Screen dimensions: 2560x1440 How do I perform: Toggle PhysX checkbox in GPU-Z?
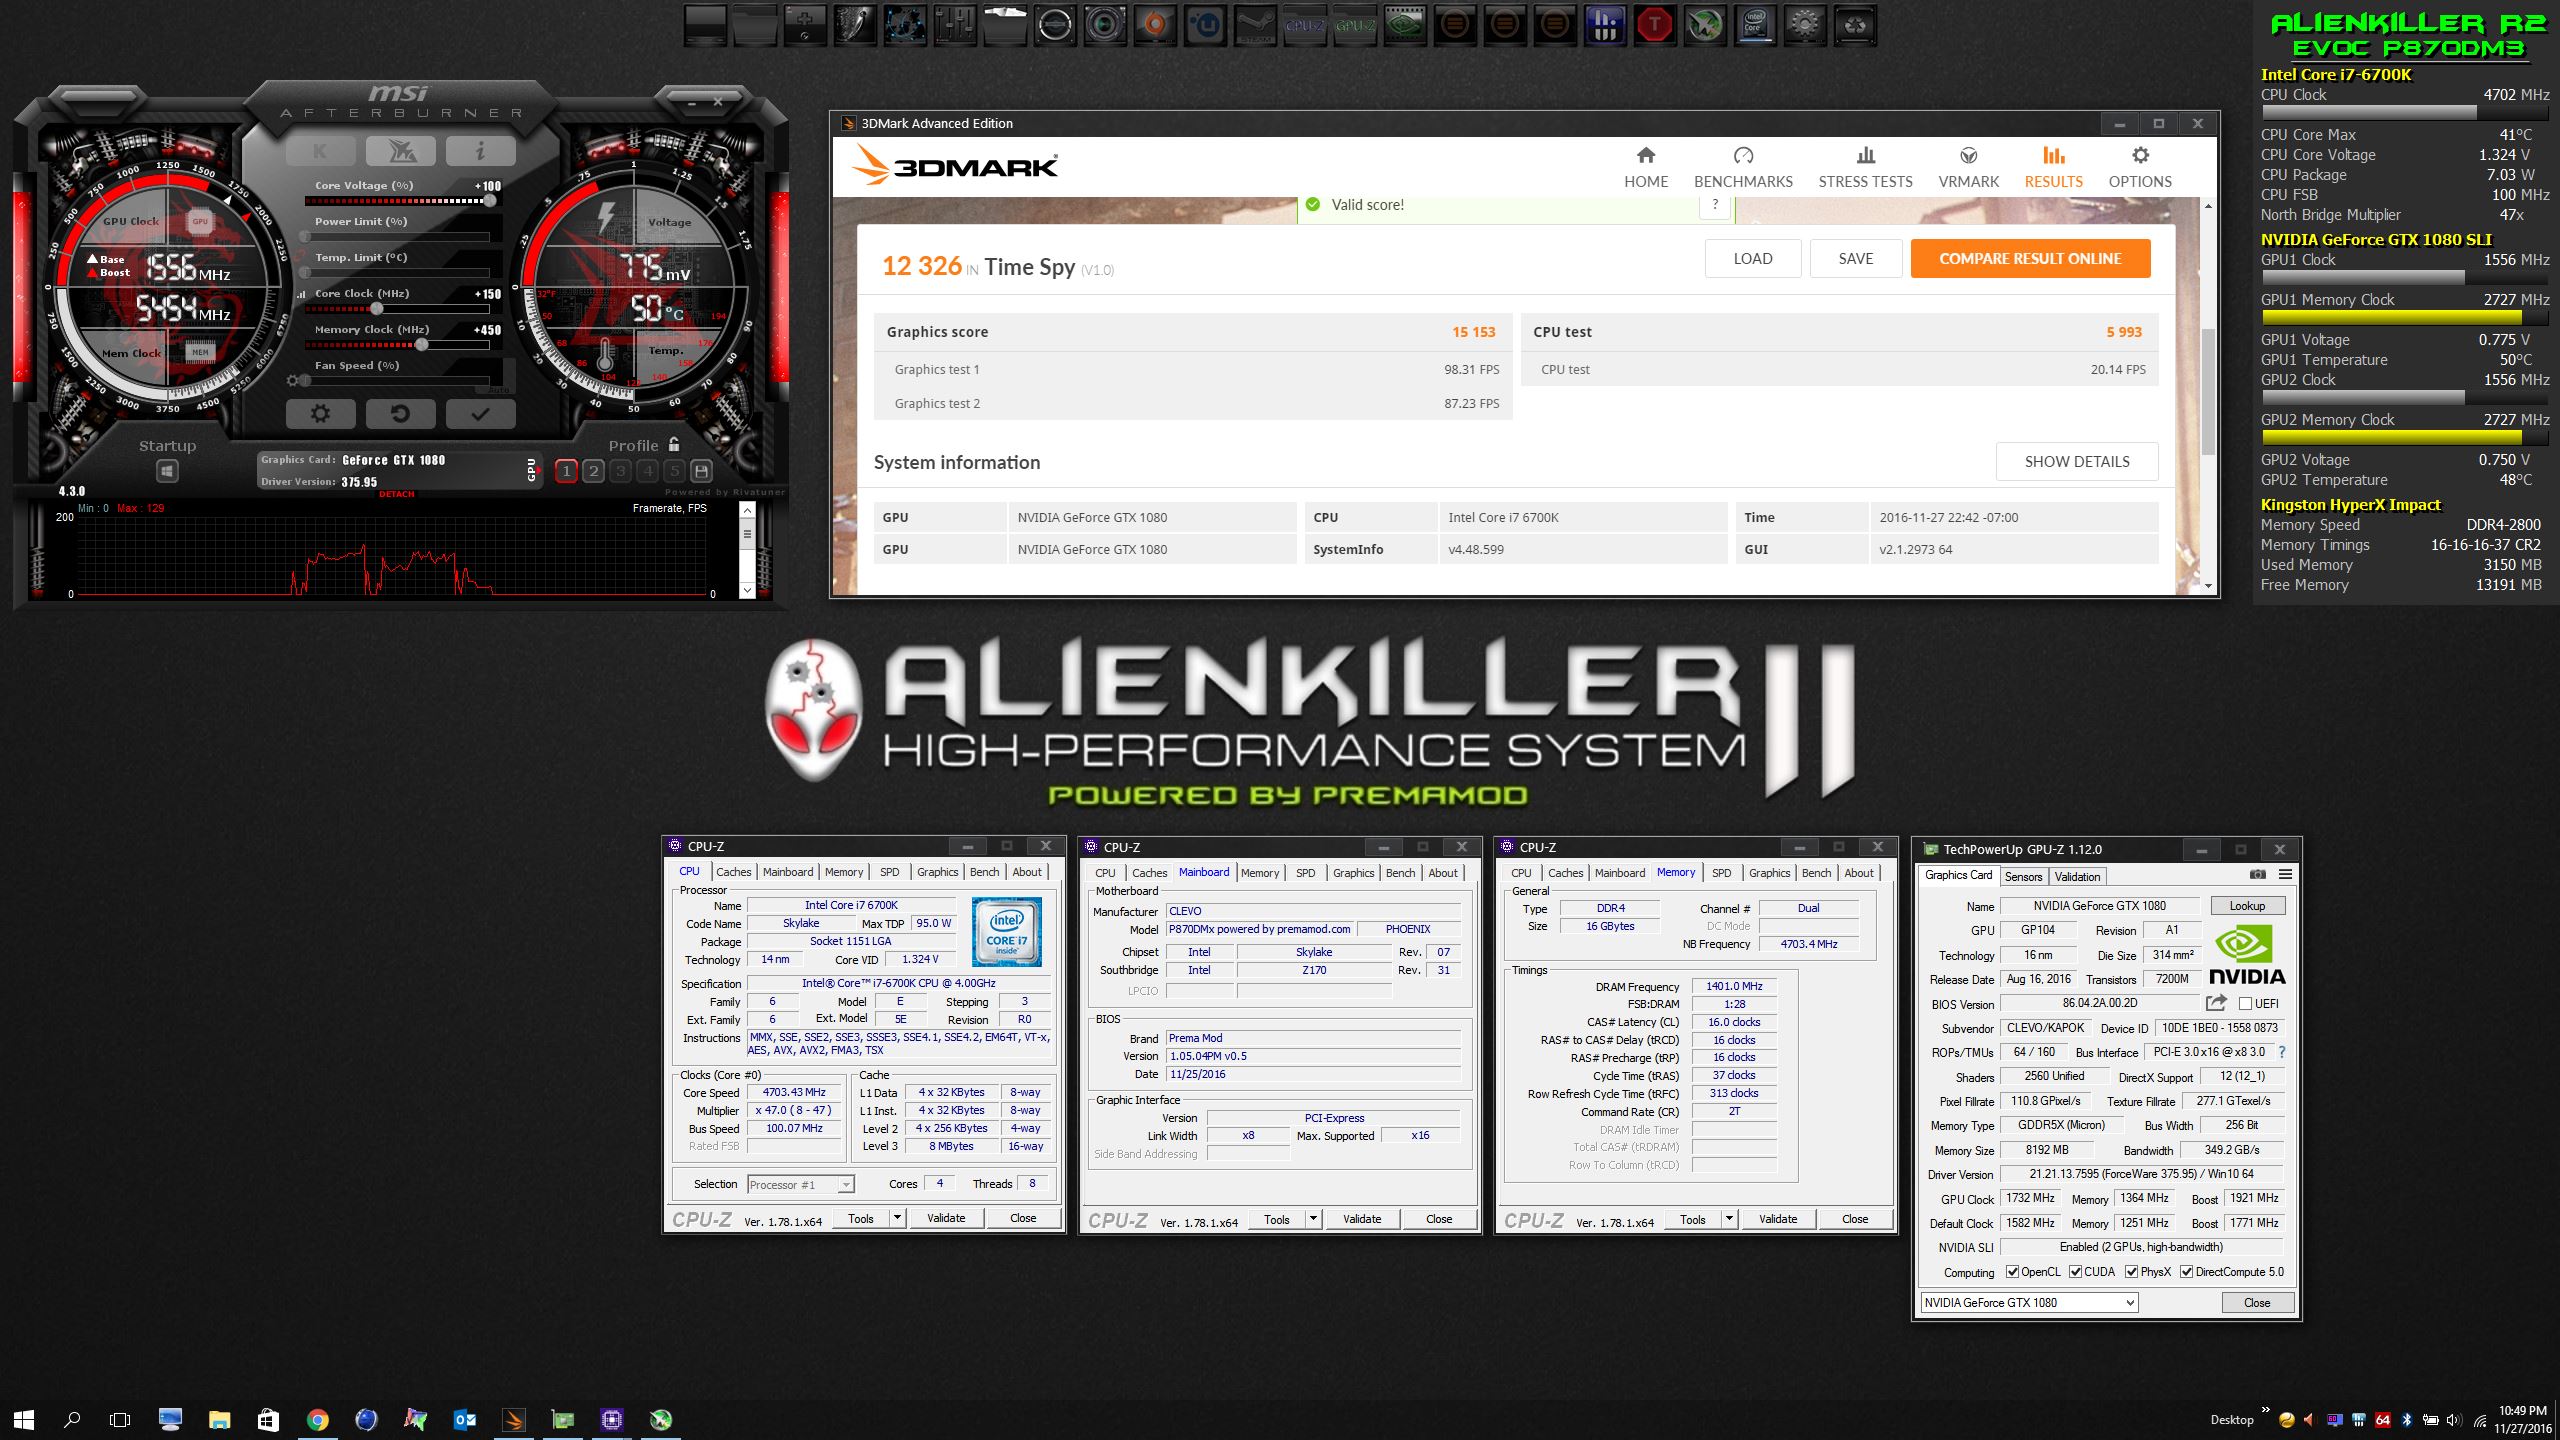pos(2131,1272)
